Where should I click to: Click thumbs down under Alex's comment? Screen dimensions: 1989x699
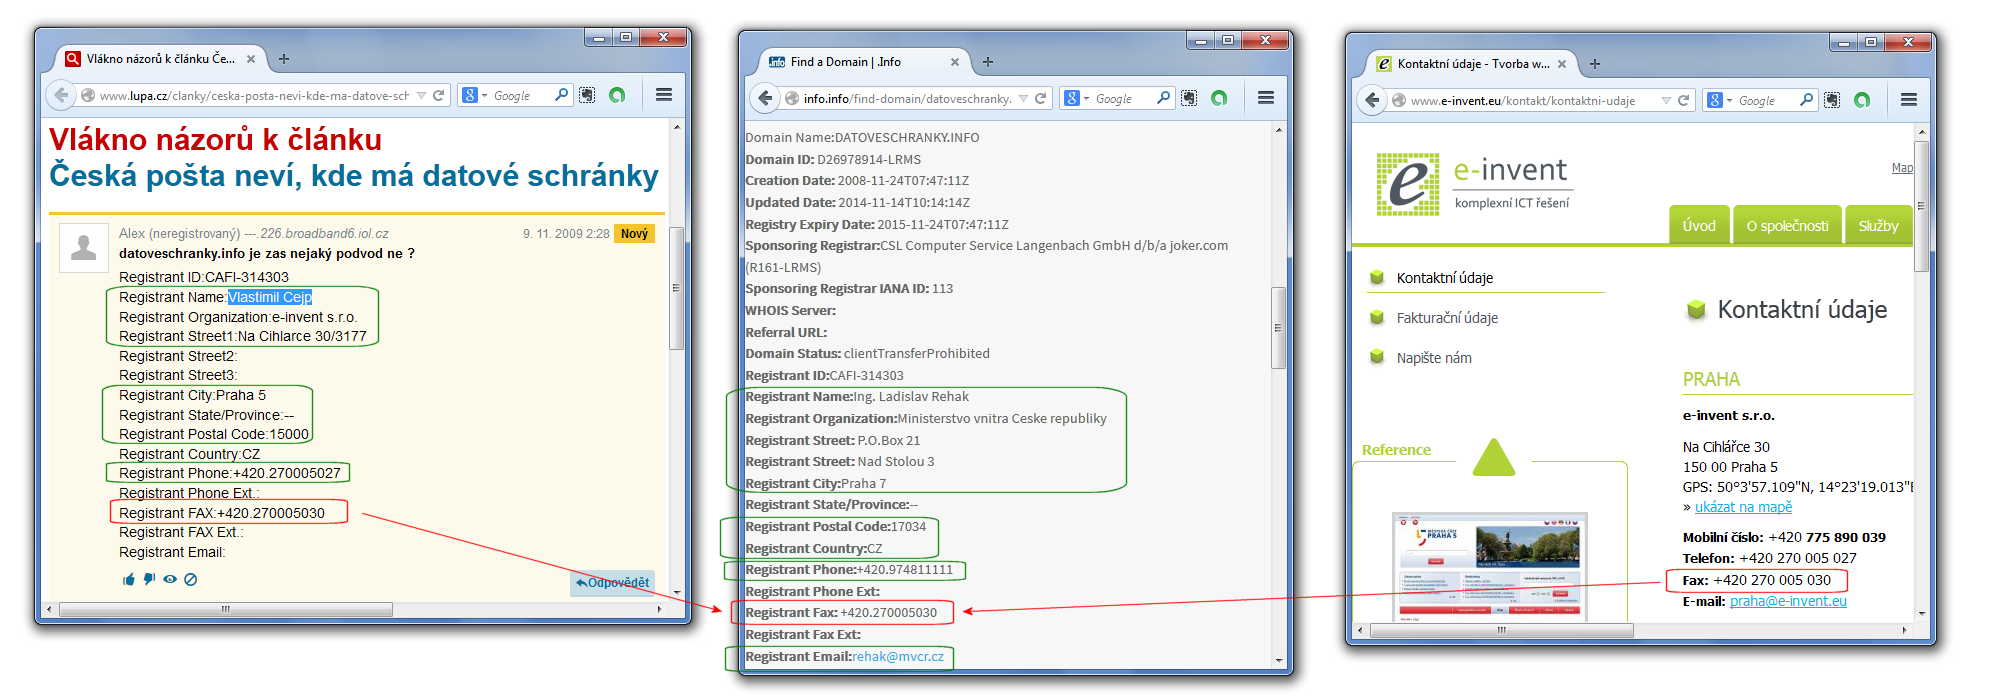149,579
